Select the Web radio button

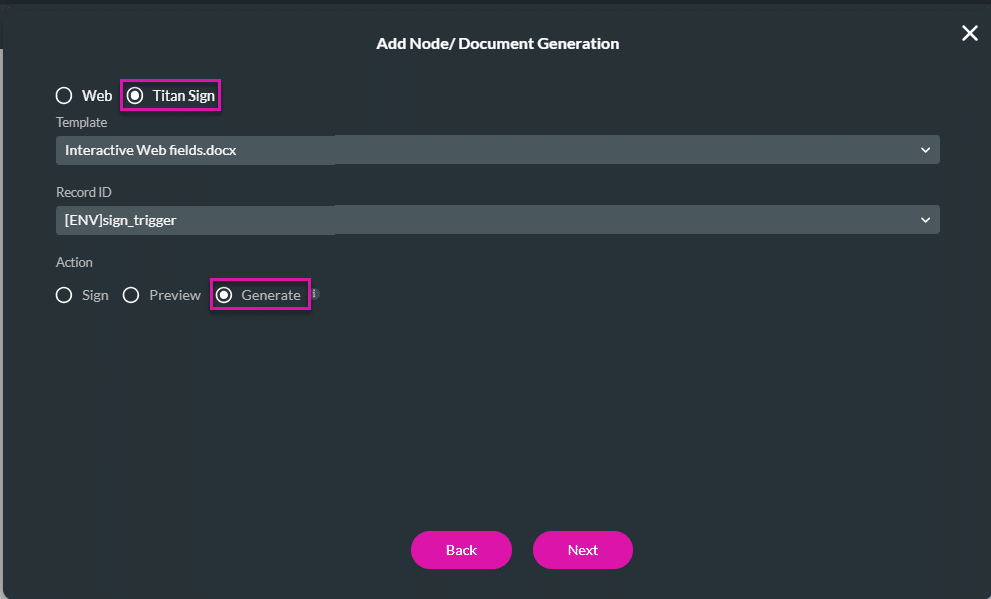pos(64,95)
